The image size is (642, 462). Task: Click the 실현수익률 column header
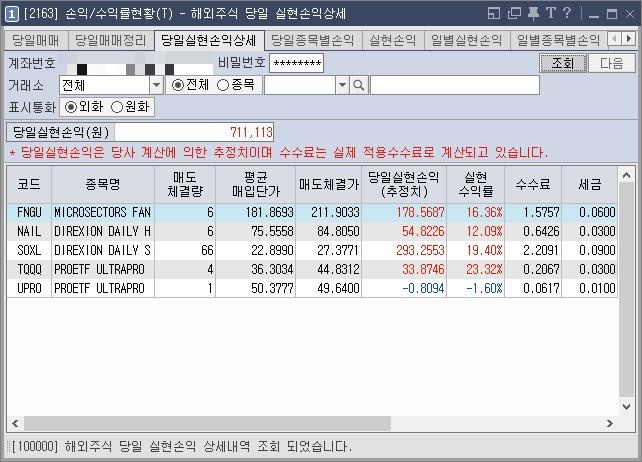click(x=476, y=184)
